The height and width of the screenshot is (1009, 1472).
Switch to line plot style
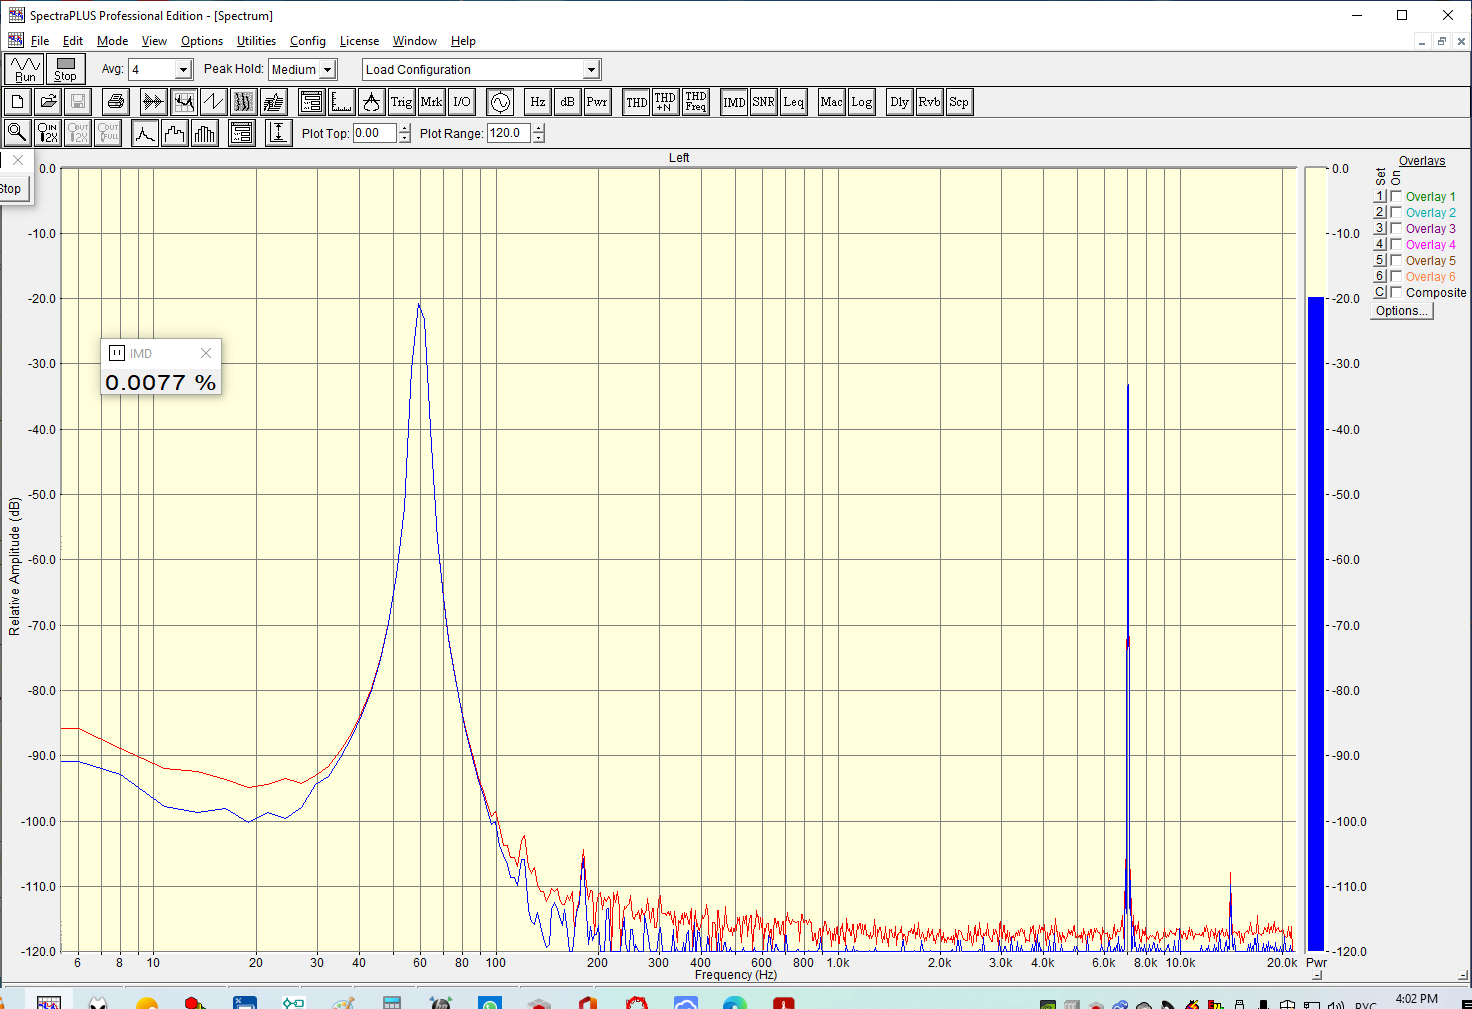(x=145, y=133)
